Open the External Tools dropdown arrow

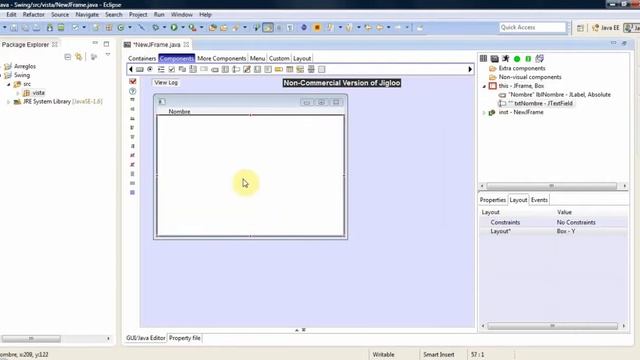[201, 27]
